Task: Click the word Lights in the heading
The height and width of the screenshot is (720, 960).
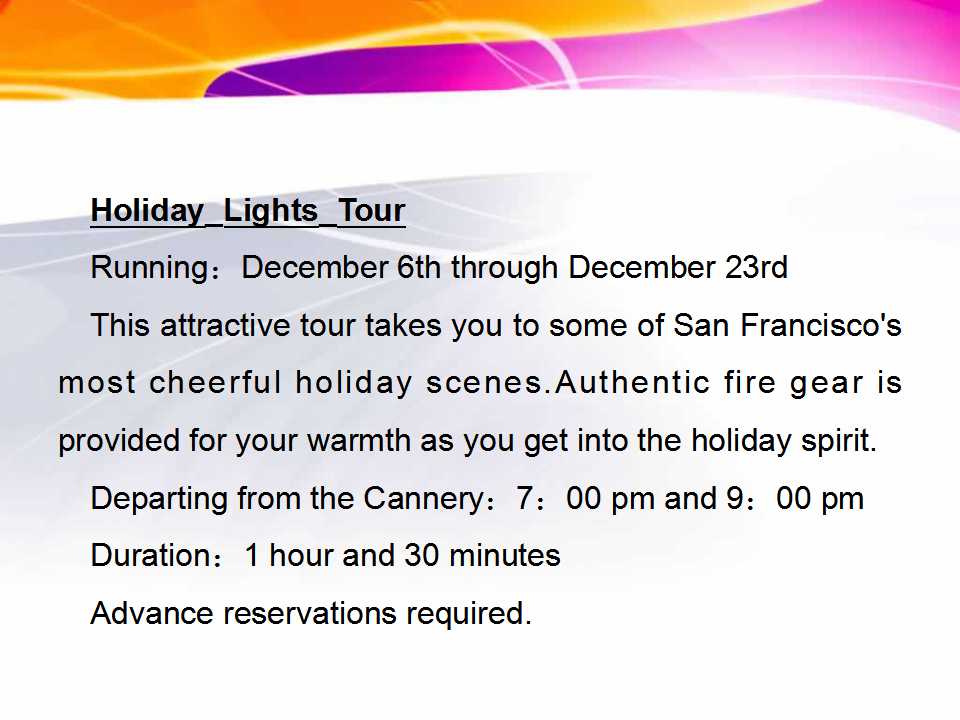Action: (x=271, y=212)
